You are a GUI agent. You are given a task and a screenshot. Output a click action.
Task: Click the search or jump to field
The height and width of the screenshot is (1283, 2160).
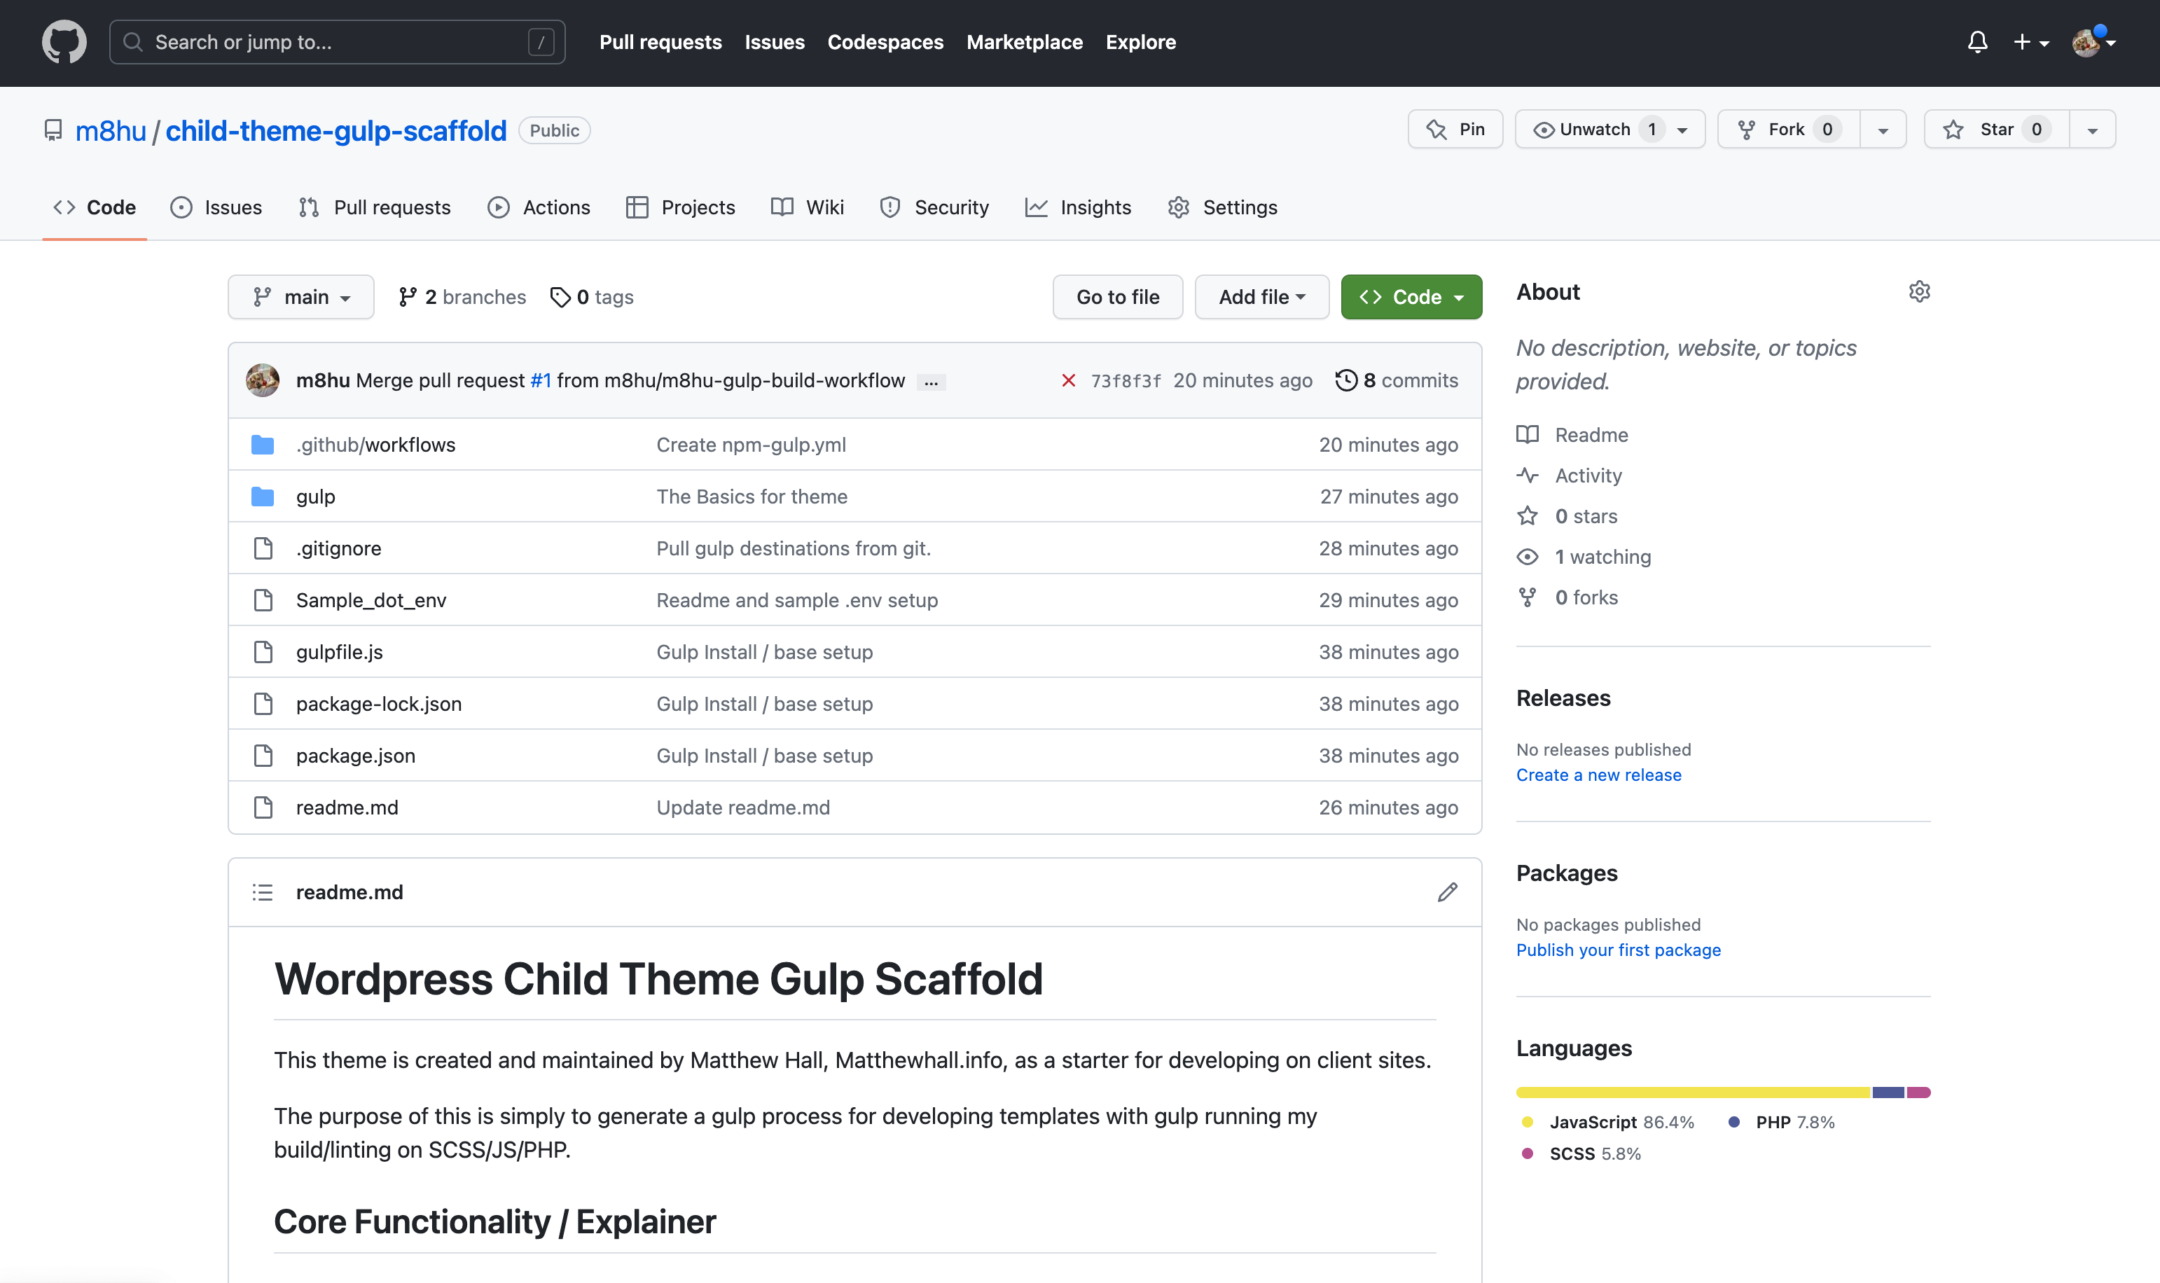click(x=337, y=42)
